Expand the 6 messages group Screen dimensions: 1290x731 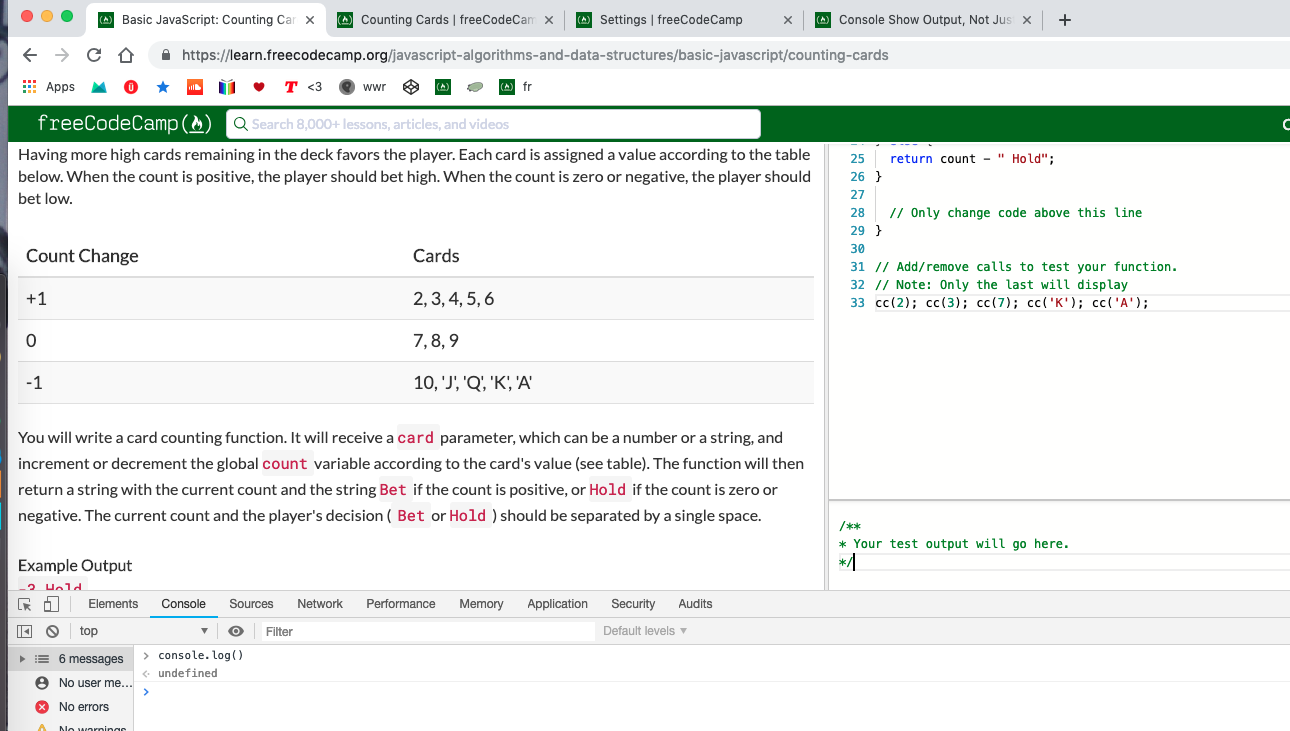pos(24,659)
